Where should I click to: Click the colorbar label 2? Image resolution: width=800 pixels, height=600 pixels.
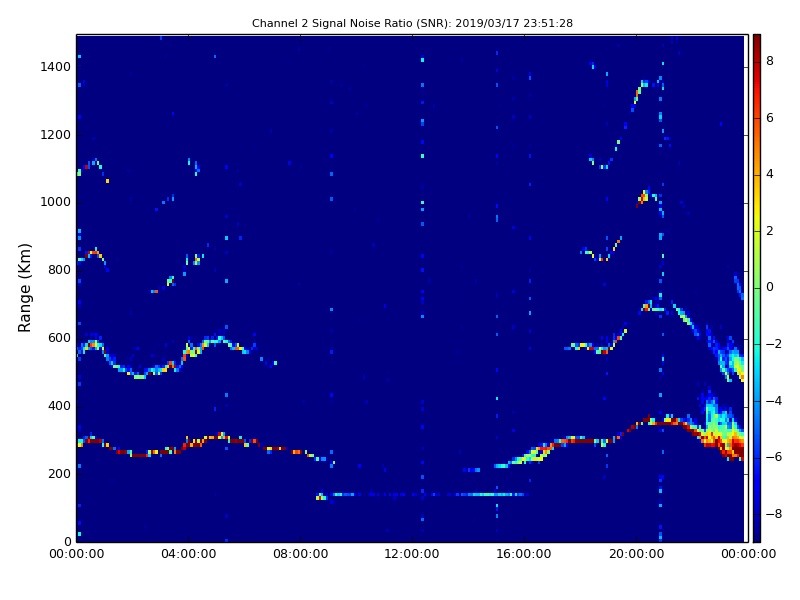point(770,231)
